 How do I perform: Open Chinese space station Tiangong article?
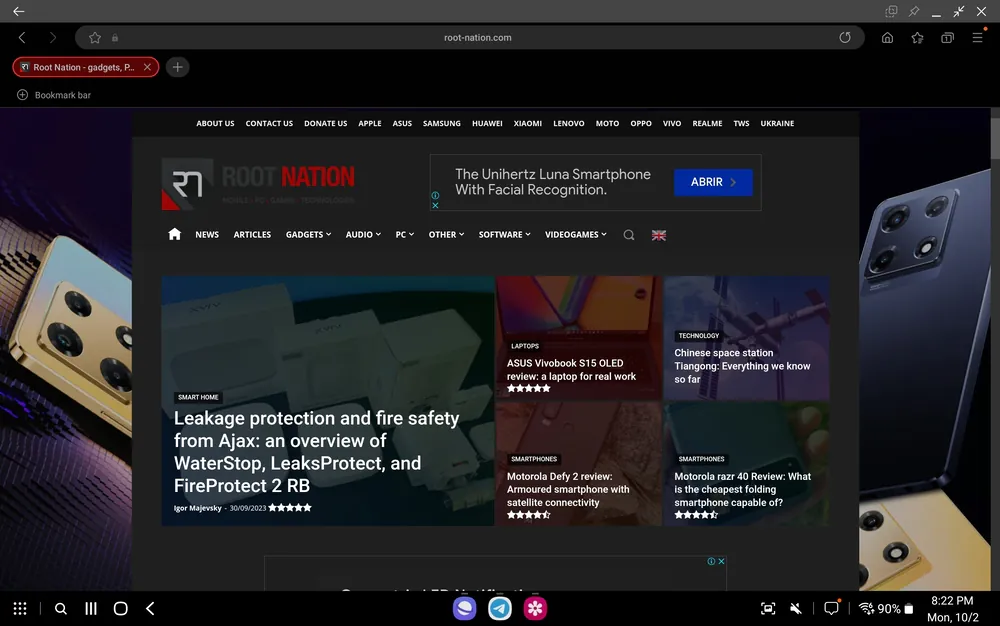[742, 366]
